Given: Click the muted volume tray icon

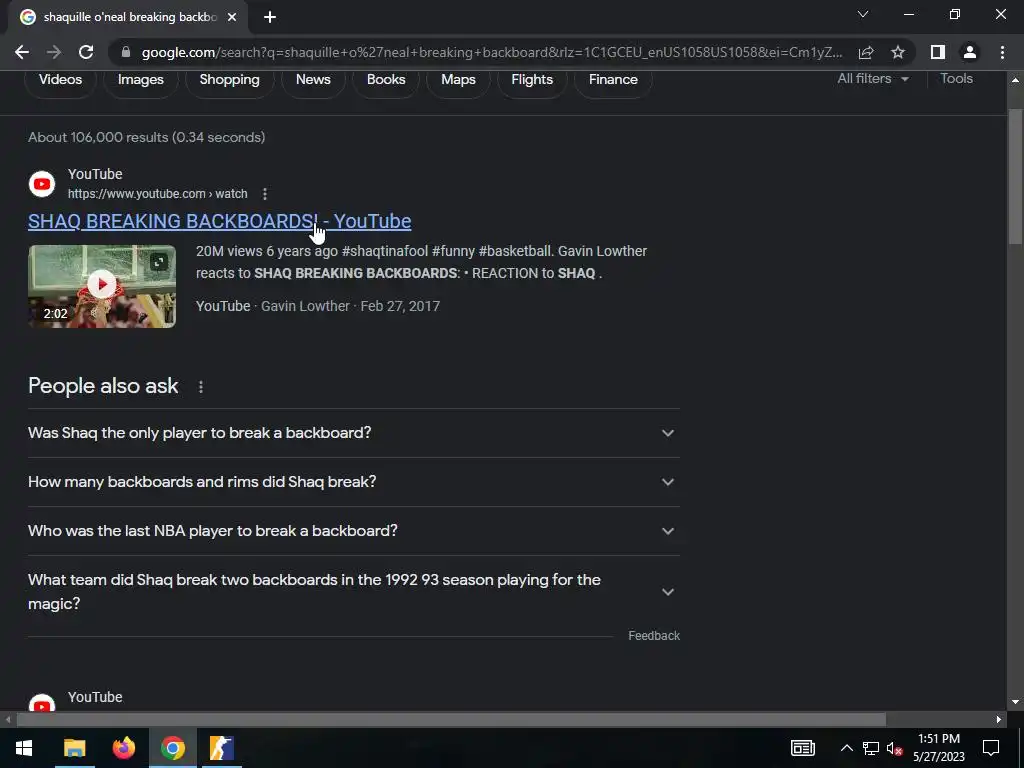Looking at the screenshot, I should click(895, 748).
